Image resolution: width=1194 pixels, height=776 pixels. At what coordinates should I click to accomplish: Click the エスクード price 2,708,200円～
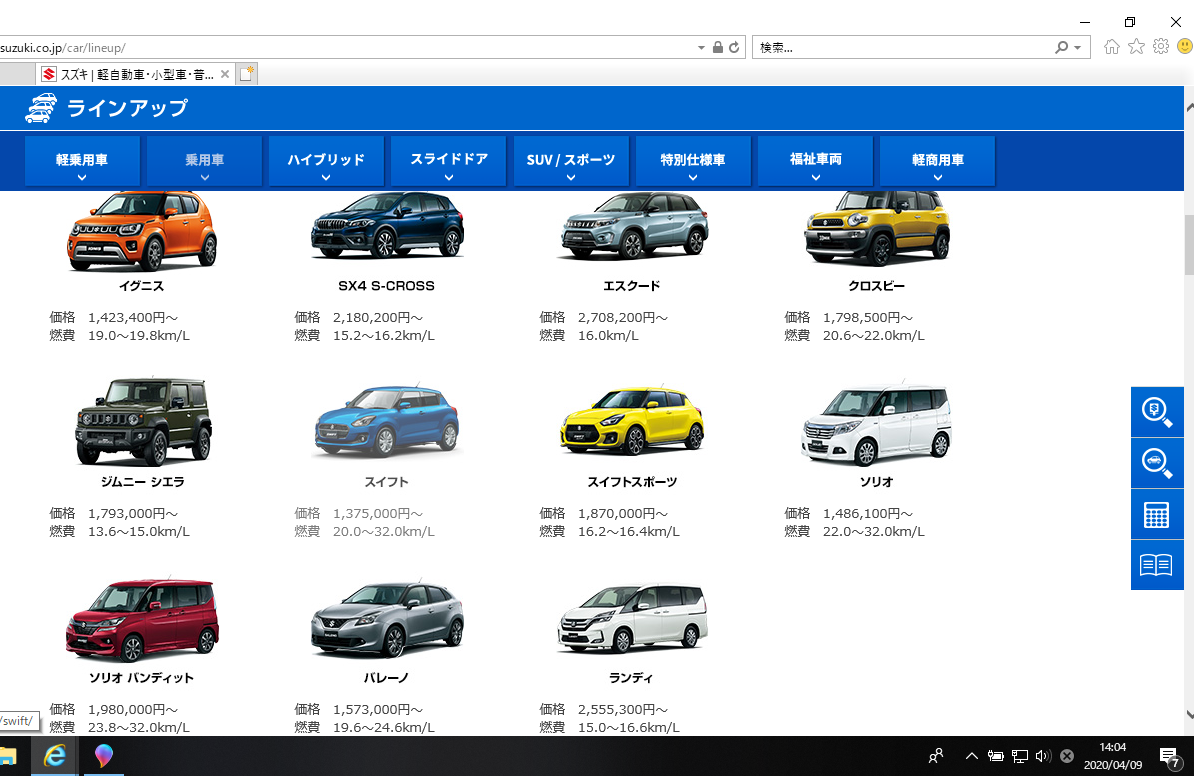pyautogui.click(x=623, y=318)
